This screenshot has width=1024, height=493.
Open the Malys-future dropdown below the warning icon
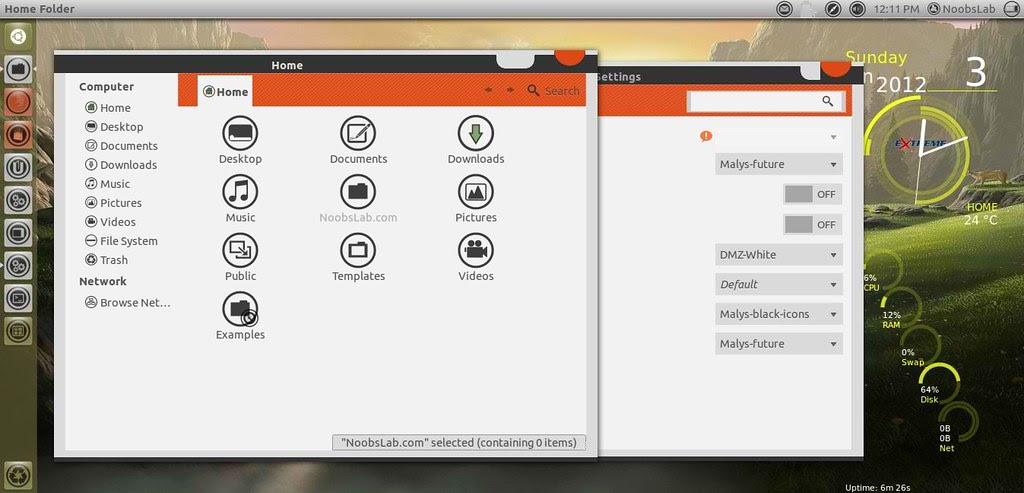pyautogui.click(x=778, y=164)
